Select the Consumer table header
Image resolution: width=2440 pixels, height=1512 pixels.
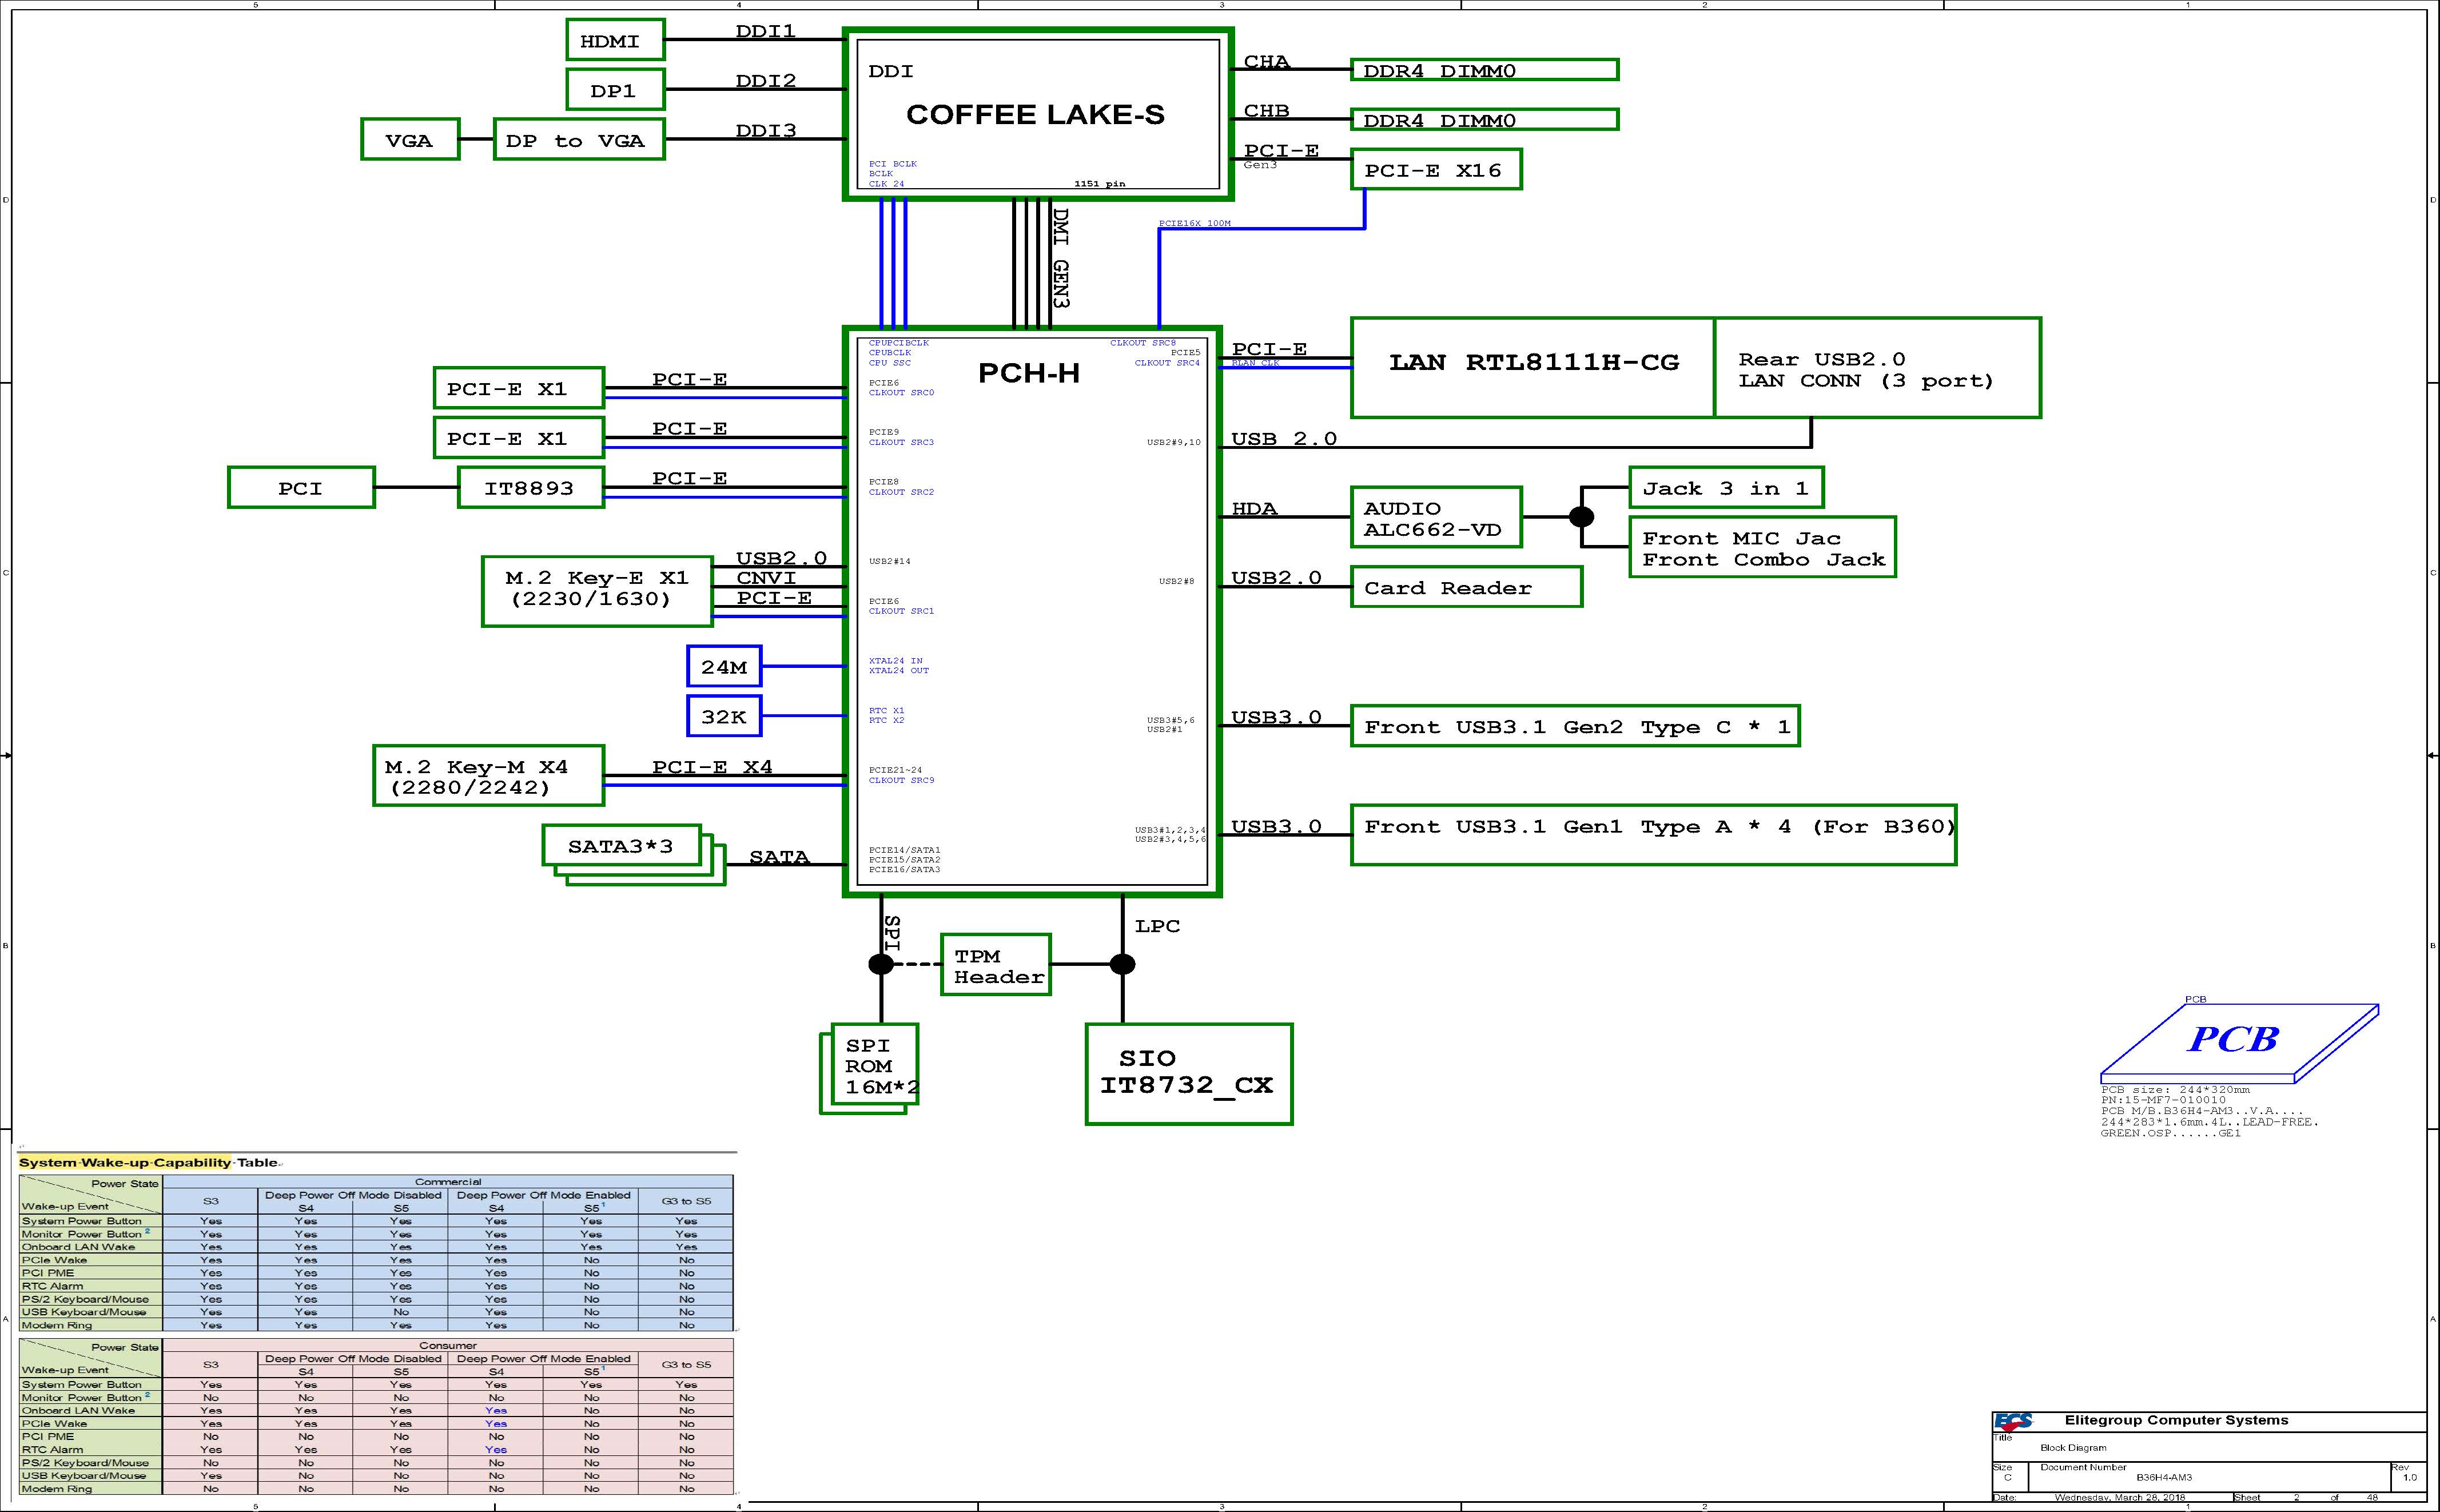448,1345
